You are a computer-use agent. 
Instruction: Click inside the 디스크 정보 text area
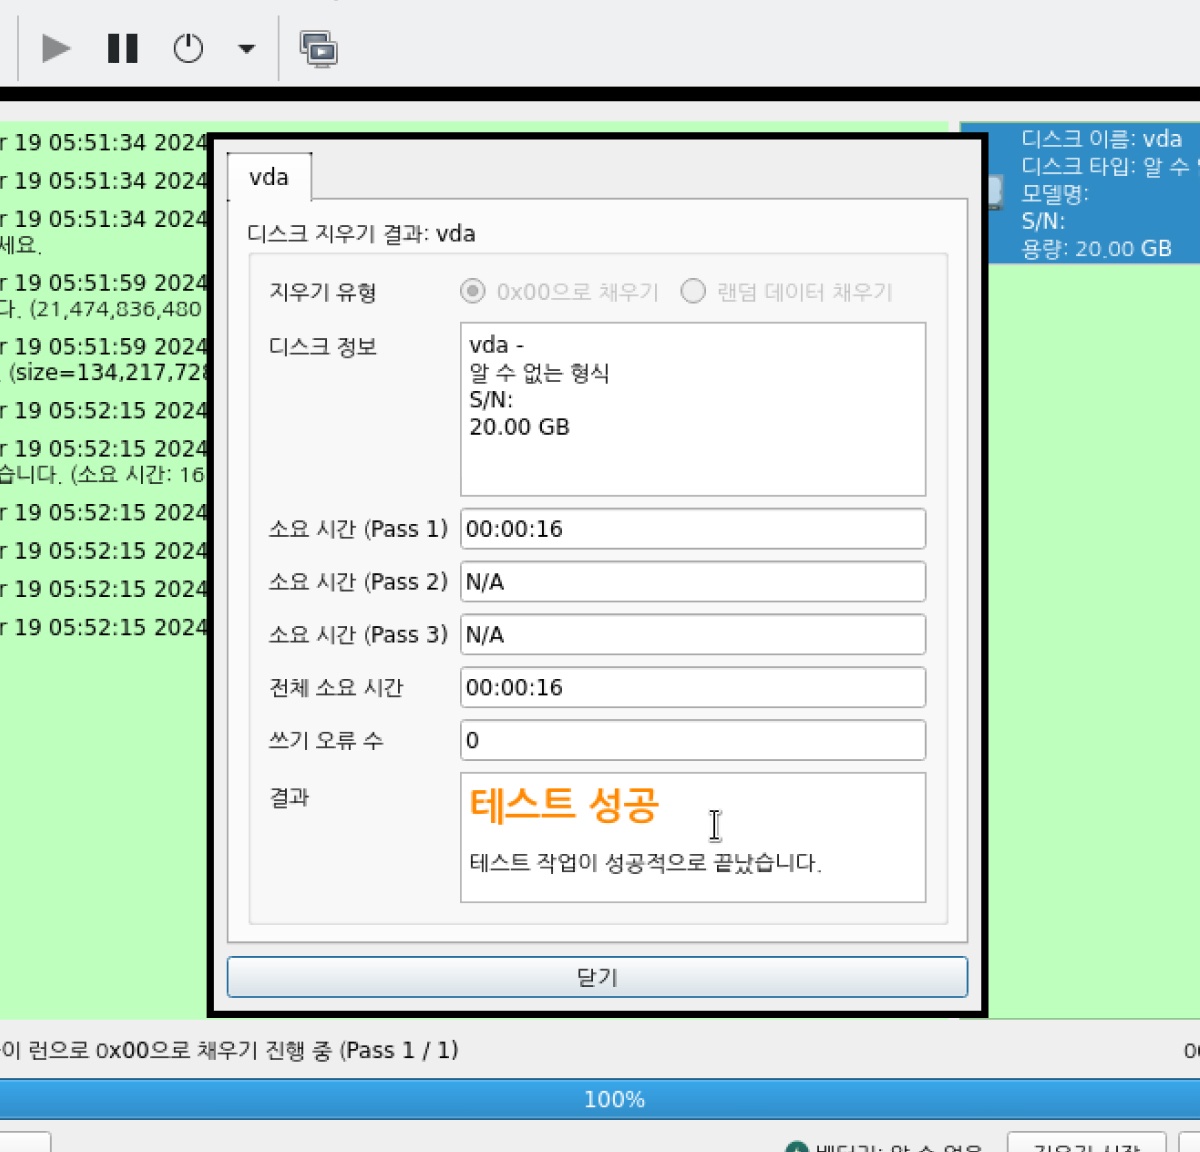(x=692, y=410)
